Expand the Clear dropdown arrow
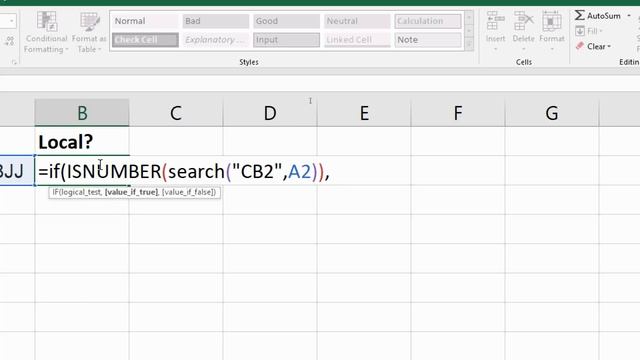 tap(609, 47)
